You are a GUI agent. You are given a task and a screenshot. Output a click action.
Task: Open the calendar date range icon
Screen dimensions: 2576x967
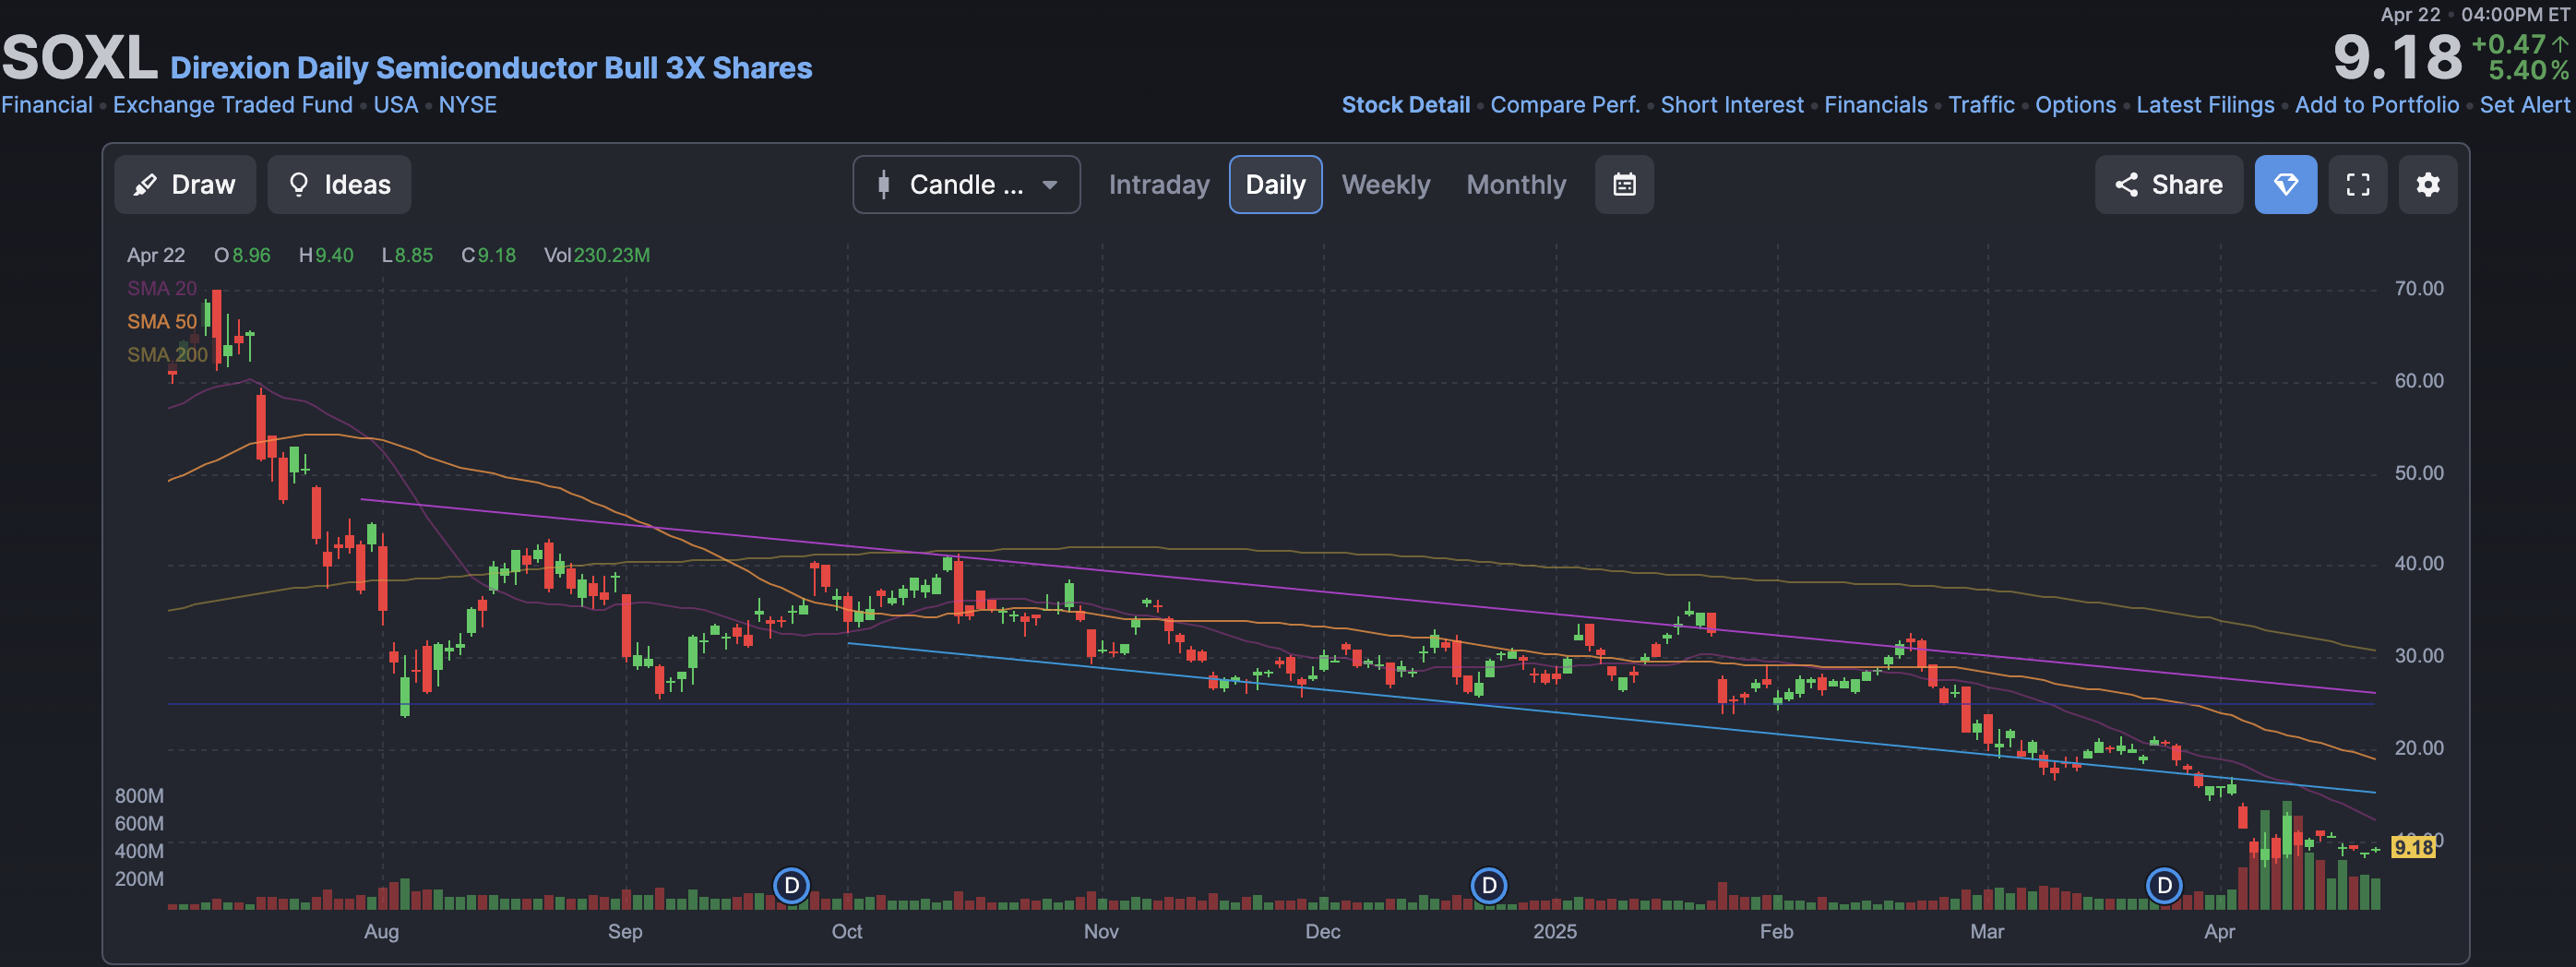coord(1624,185)
